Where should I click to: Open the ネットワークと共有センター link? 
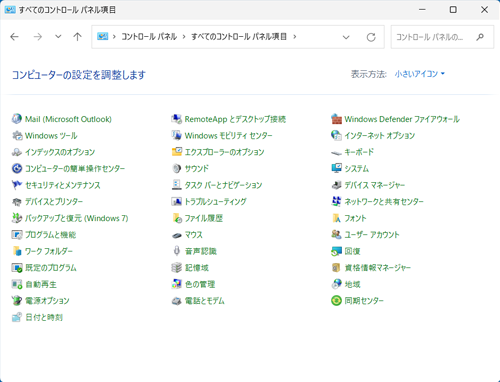(384, 202)
